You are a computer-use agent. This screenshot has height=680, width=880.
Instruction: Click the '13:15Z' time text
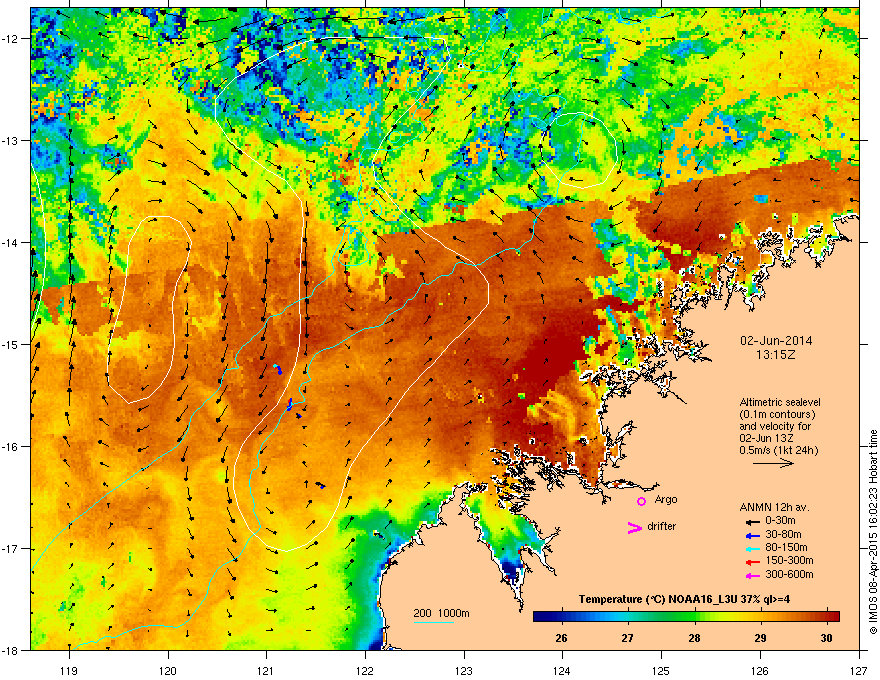pos(775,355)
